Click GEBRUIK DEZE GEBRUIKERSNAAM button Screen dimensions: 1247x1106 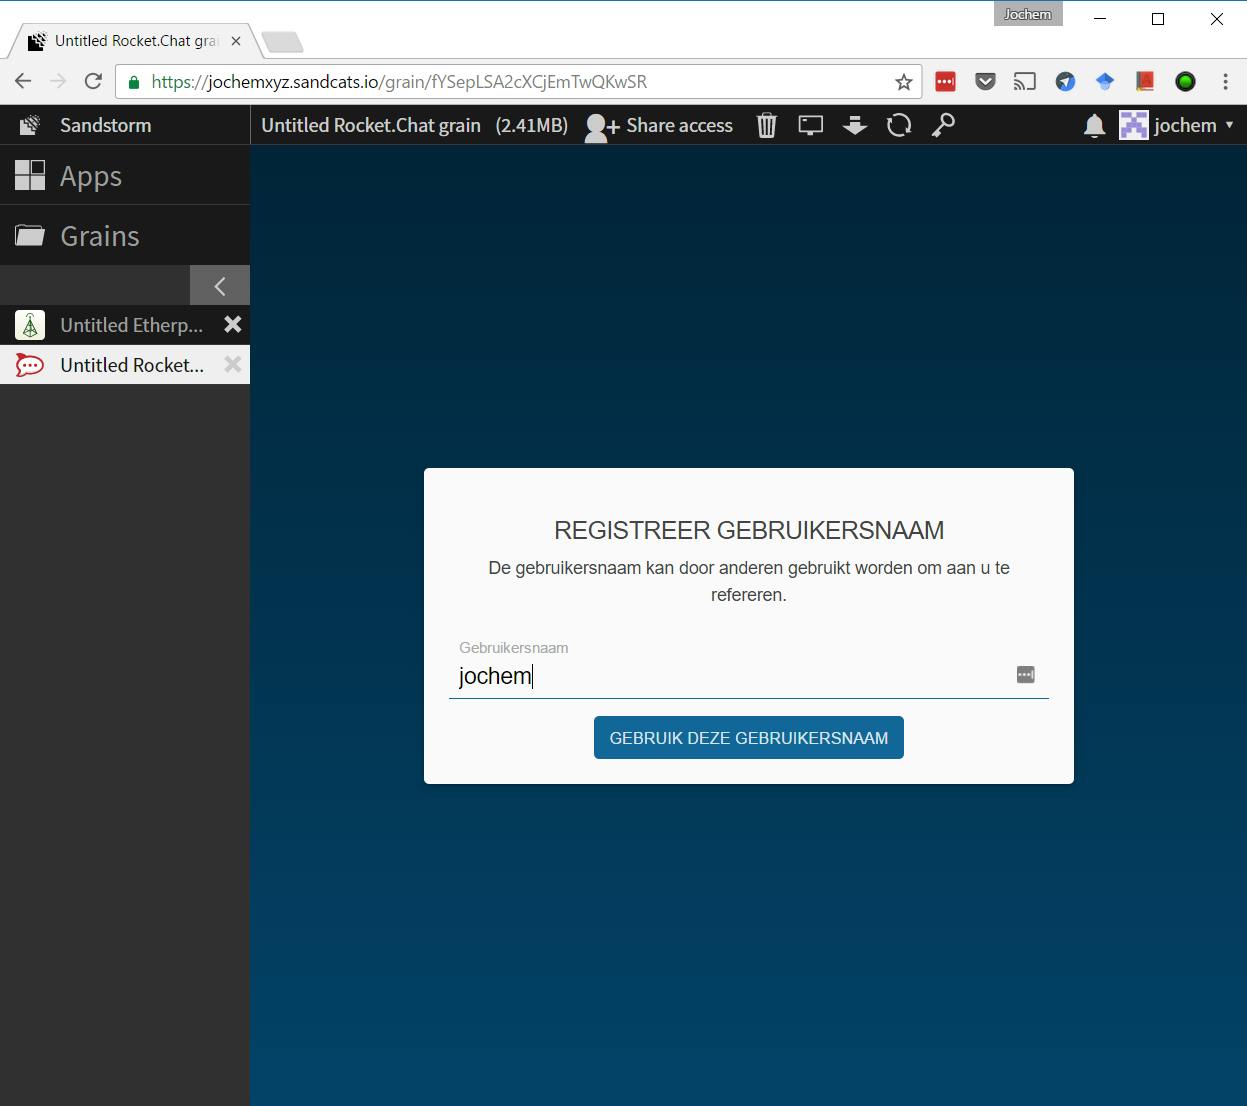tap(749, 738)
